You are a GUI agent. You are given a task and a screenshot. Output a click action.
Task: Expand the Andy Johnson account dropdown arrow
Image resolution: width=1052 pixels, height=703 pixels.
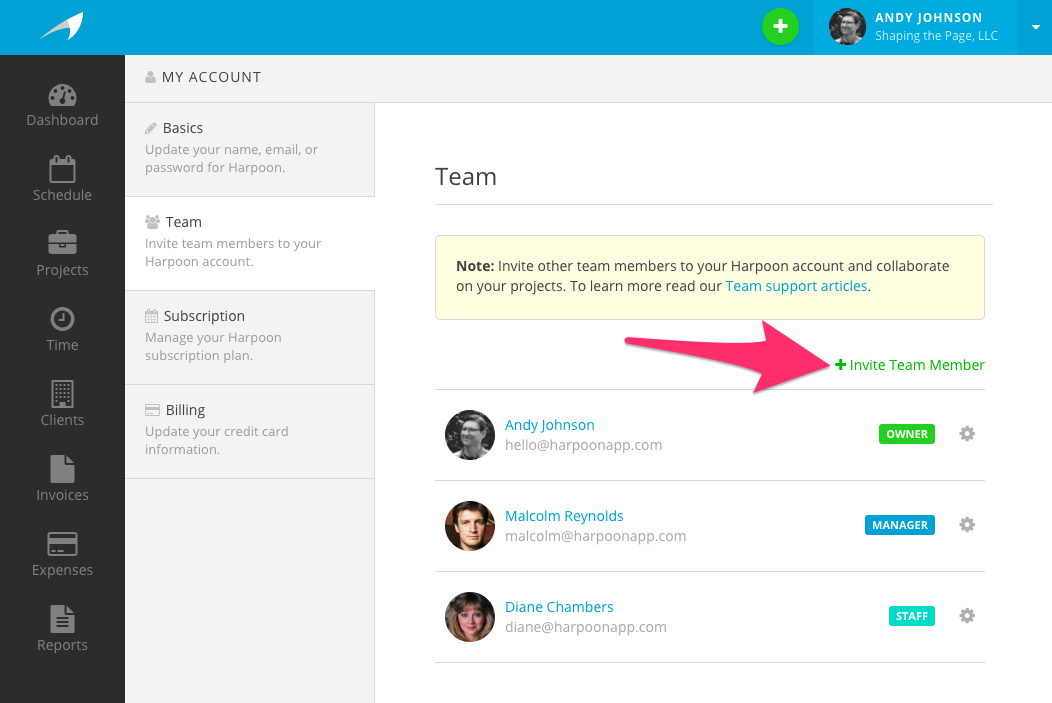tap(1035, 27)
